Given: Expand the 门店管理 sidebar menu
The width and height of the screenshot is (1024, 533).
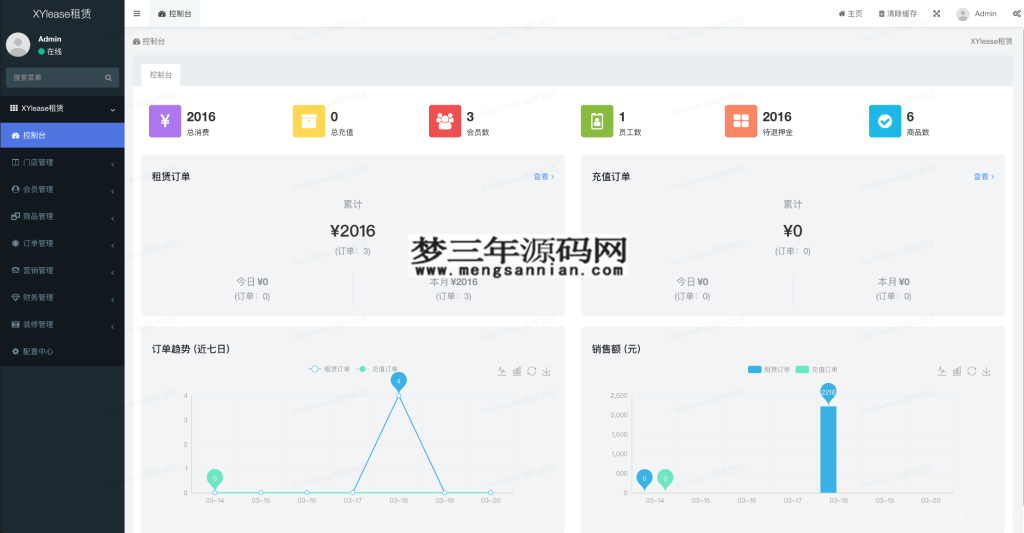Looking at the screenshot, I should click(x=62, y=163).
